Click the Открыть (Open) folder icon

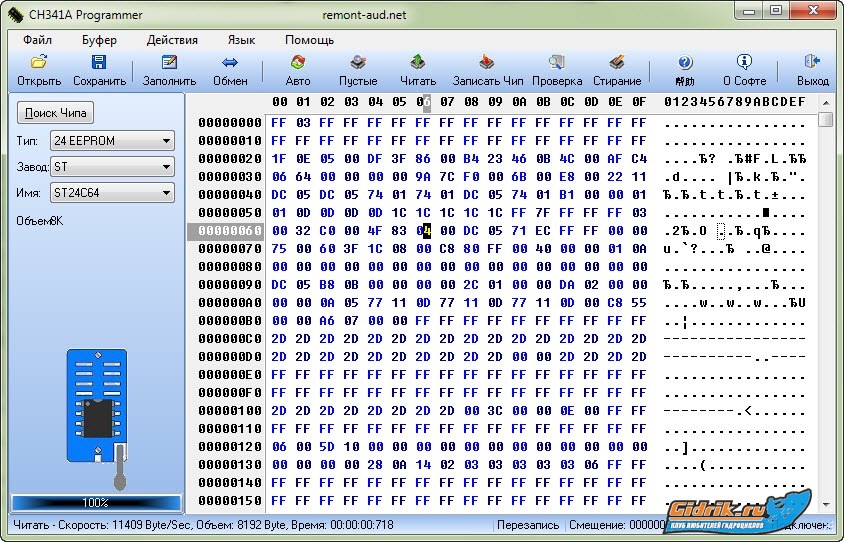point(39,63)
